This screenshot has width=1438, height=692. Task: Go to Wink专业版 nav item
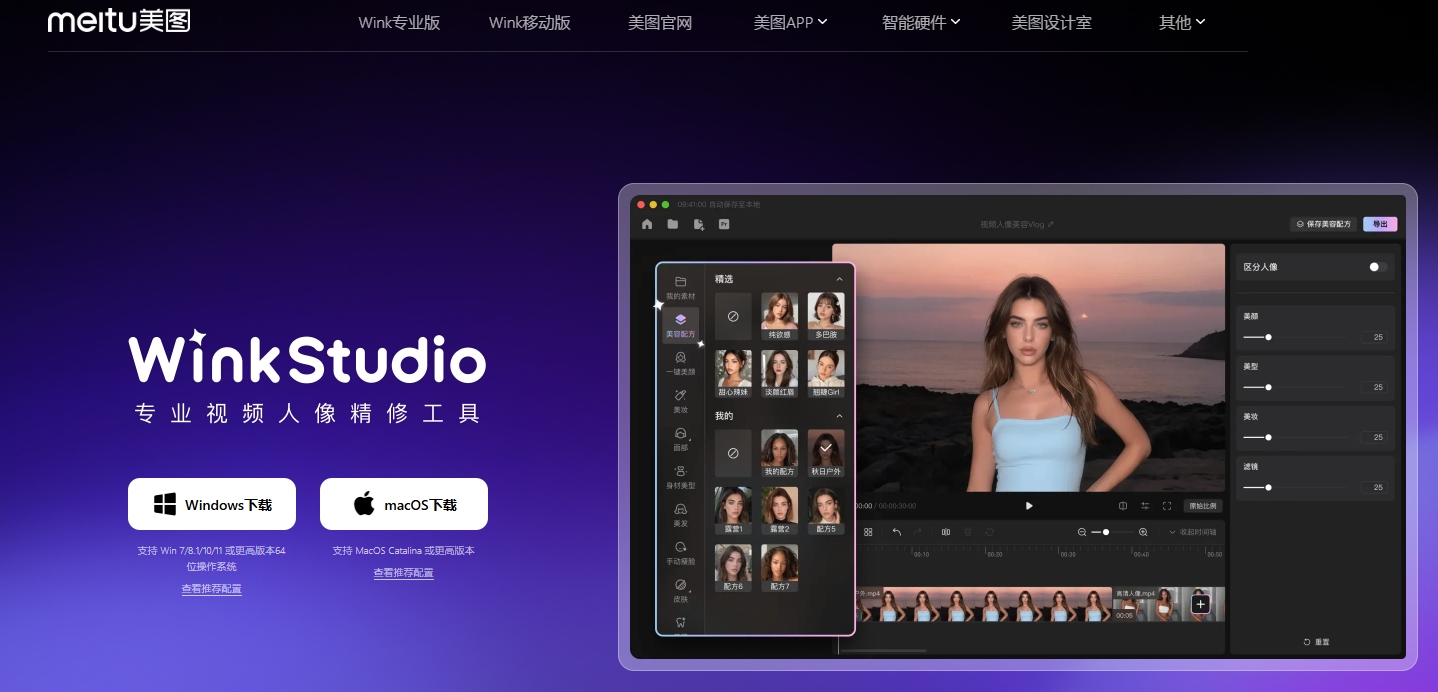[399, 22]
